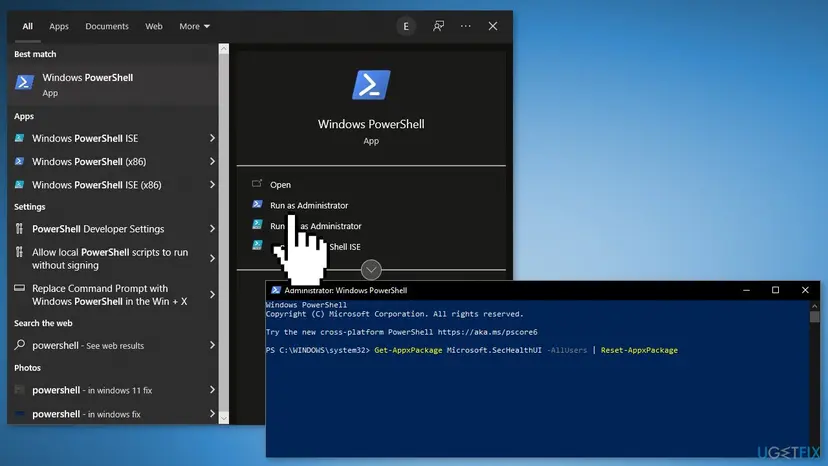Click Get-AppxPackage command text in console
The image size is (828, 466).
pos(408,350)
